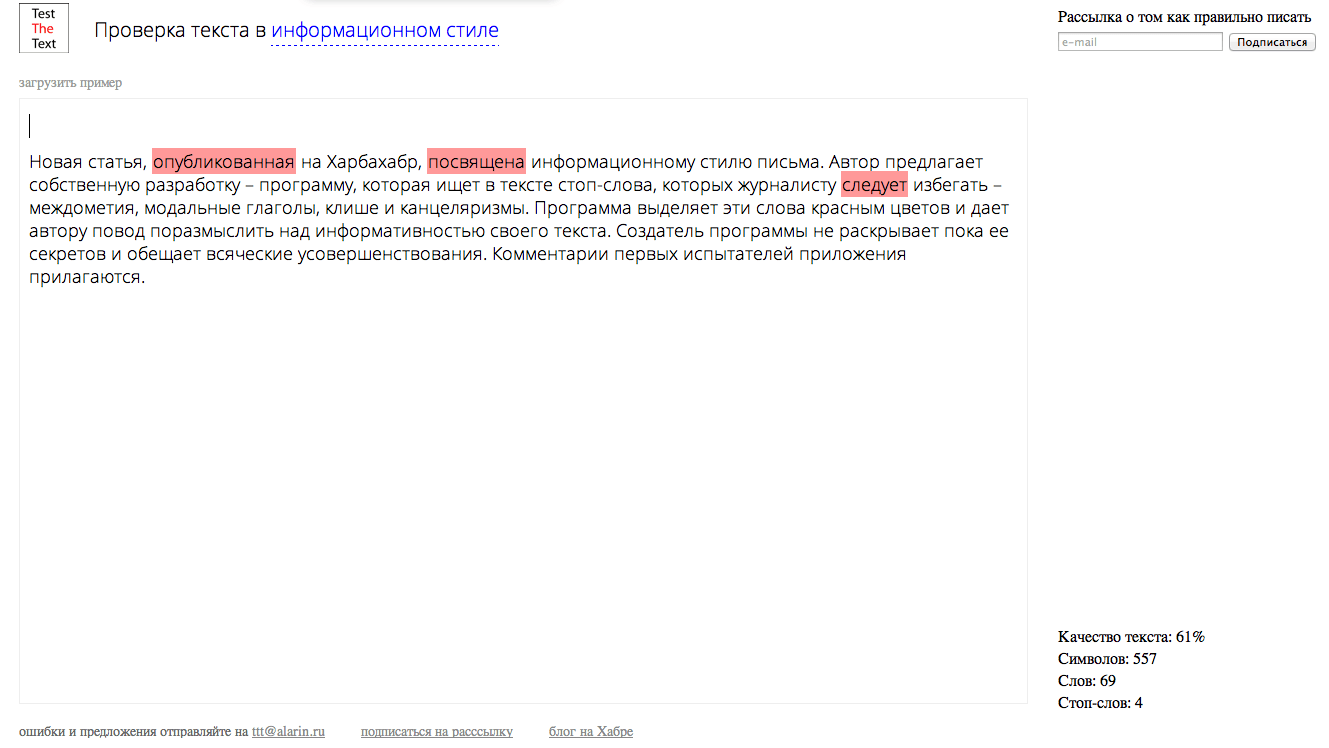Click the «Символов: 557» counter
Image resolution: width=1329 pixels, height=748 pixels.
[1107, 659]
